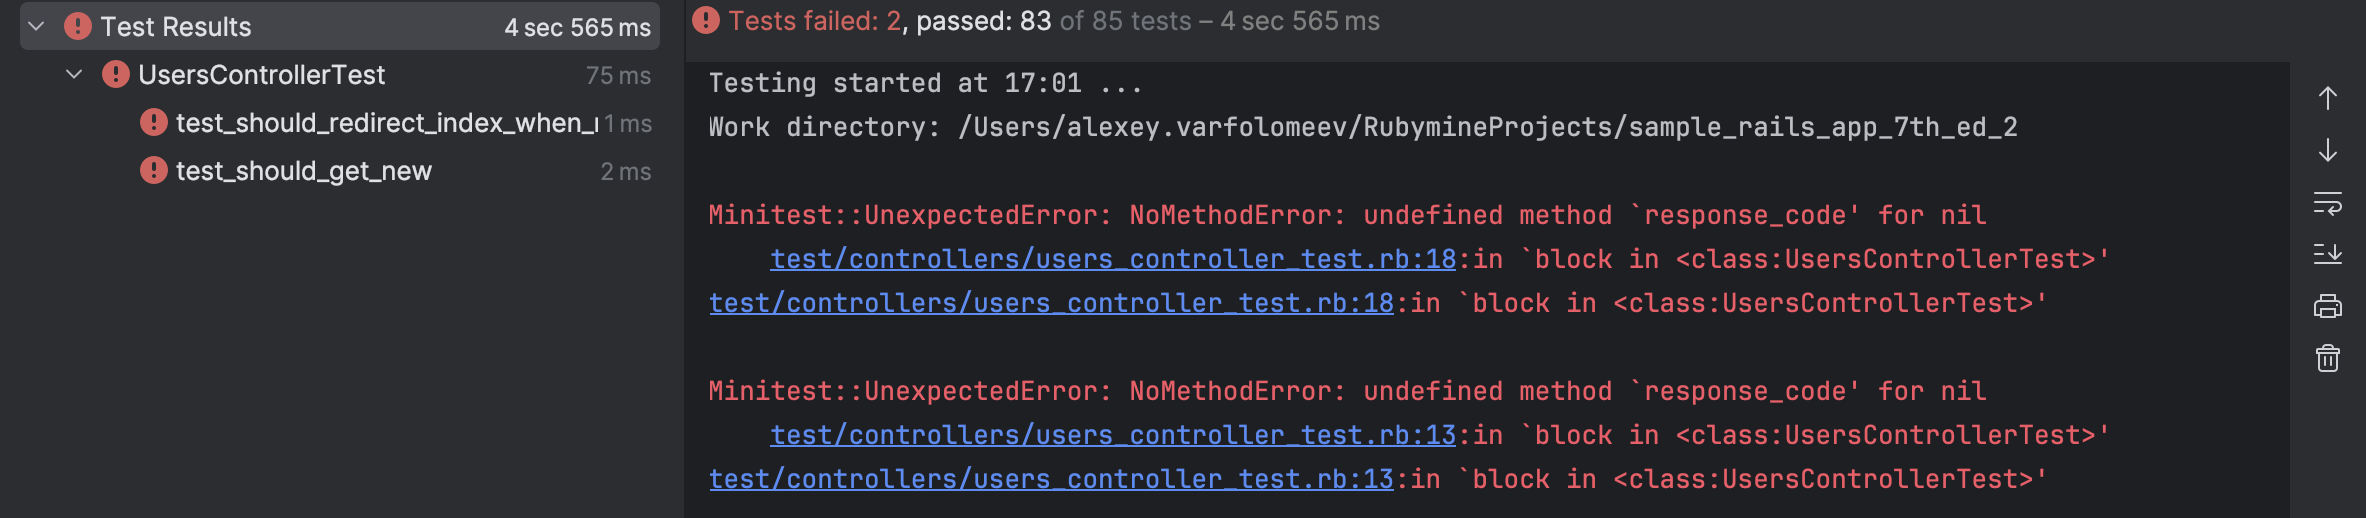Click the print icon
Image resolution: width=2366 pixels, height=518 pixels.
tap(2328, 306)
